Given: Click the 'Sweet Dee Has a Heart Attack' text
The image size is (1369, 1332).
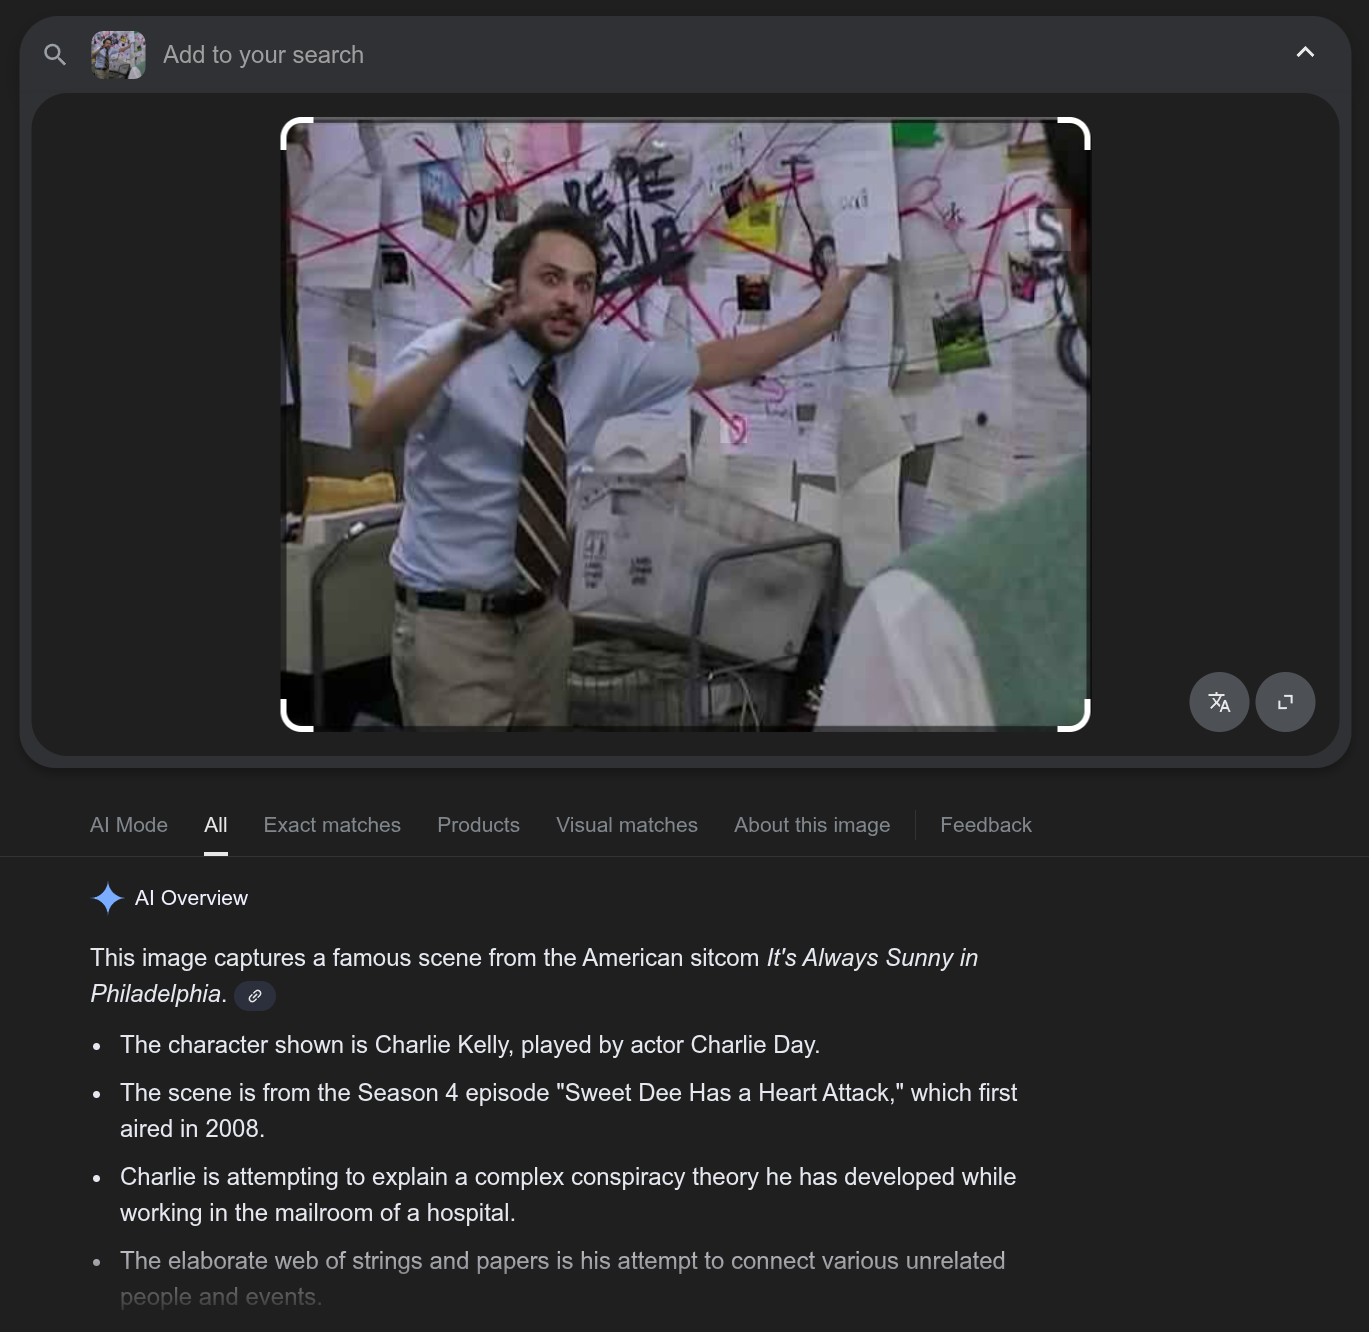Looking at the screenshot, I should (x=730, y=1093).
